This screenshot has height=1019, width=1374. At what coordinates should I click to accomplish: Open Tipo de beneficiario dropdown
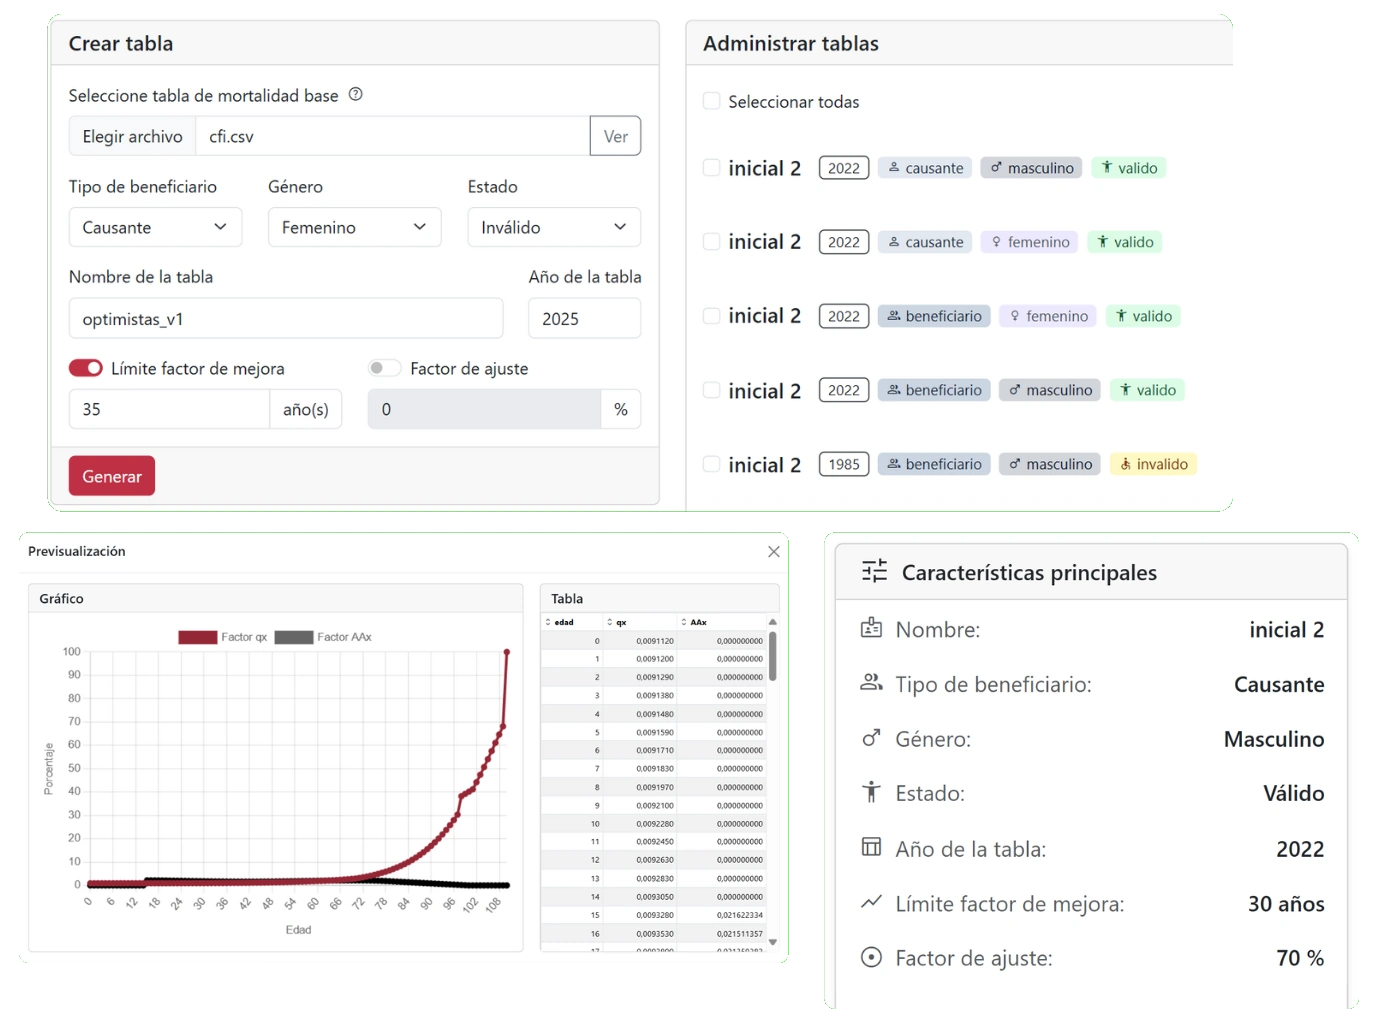[155, 227]
